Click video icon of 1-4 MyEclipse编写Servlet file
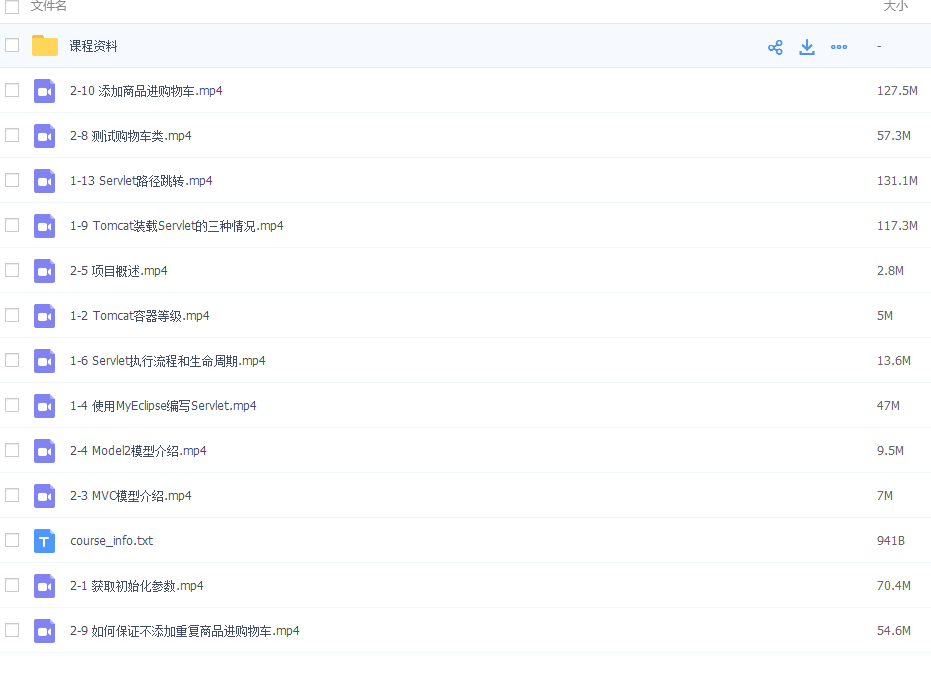This screenshot has height=679, width=931. (x=45, y=406)
